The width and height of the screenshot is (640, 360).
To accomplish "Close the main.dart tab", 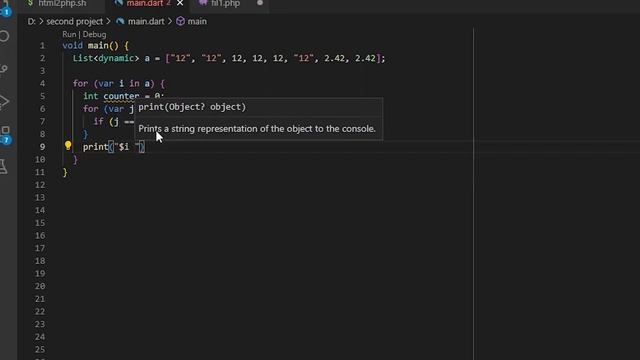I will (180, 3).
